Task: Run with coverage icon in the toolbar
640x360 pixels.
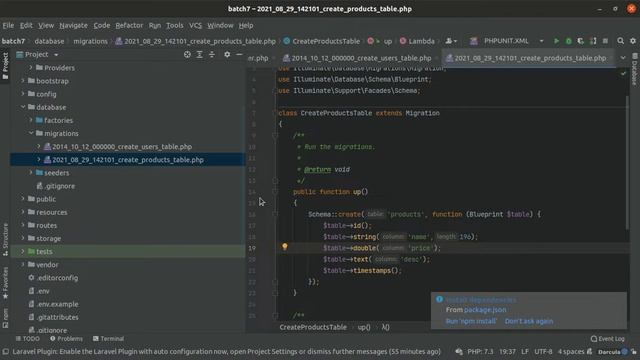Action: pos(580,41)
